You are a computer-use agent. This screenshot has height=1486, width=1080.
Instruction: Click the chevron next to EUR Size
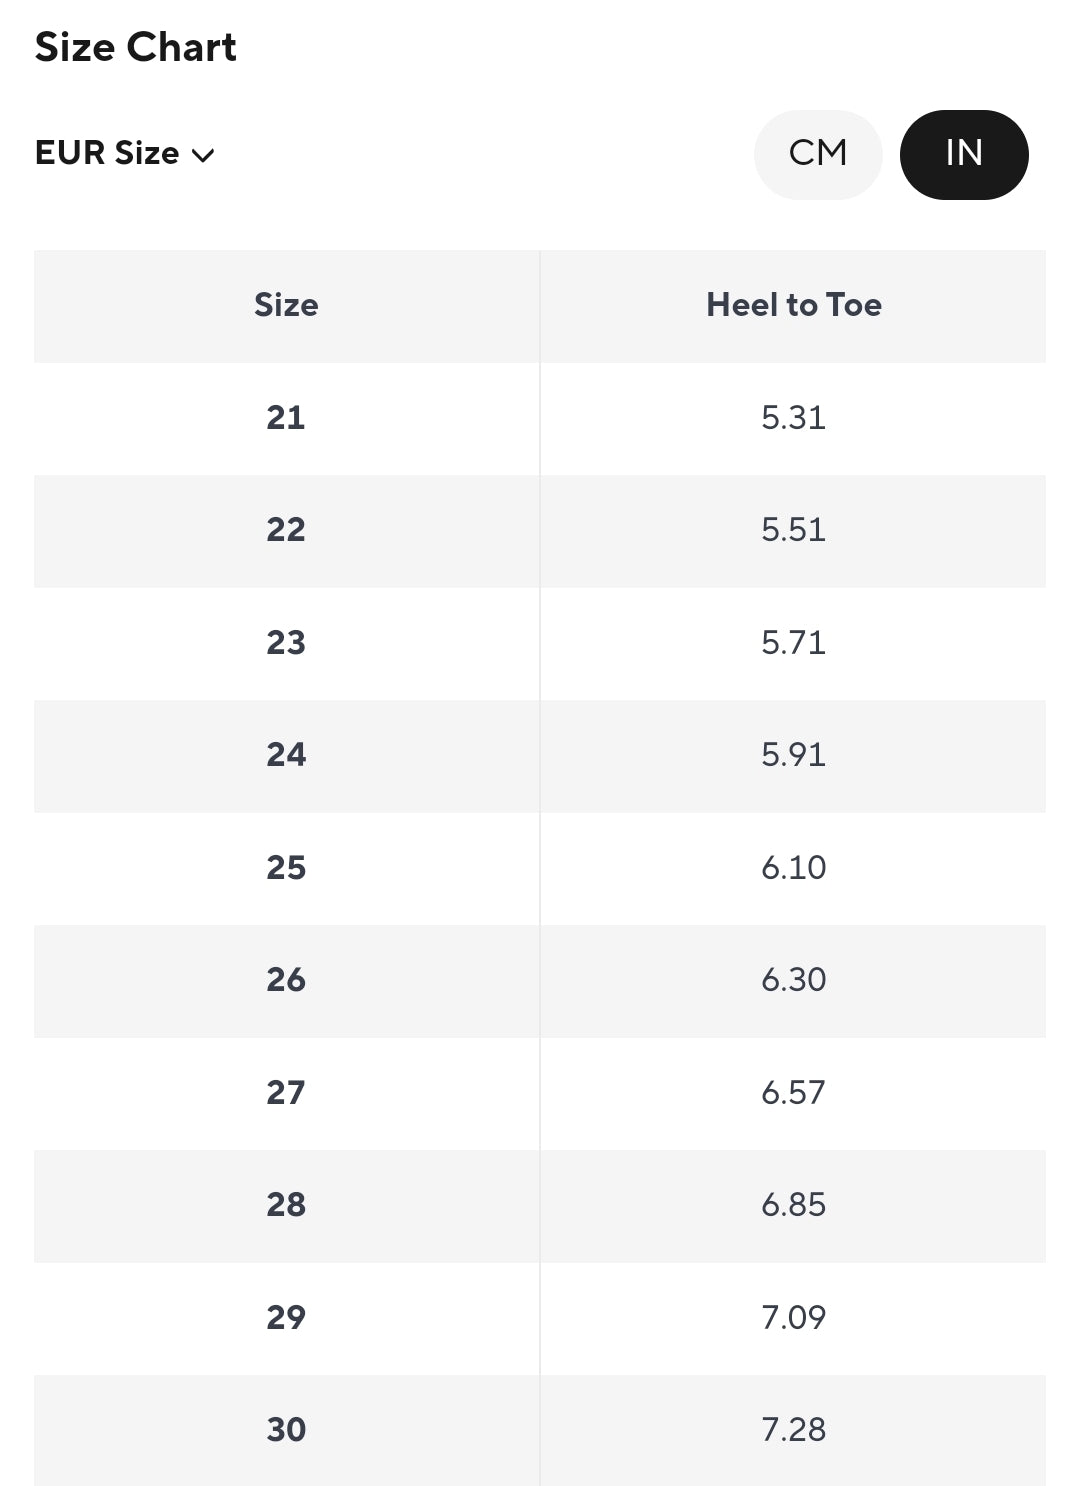[x=203, y=155]
